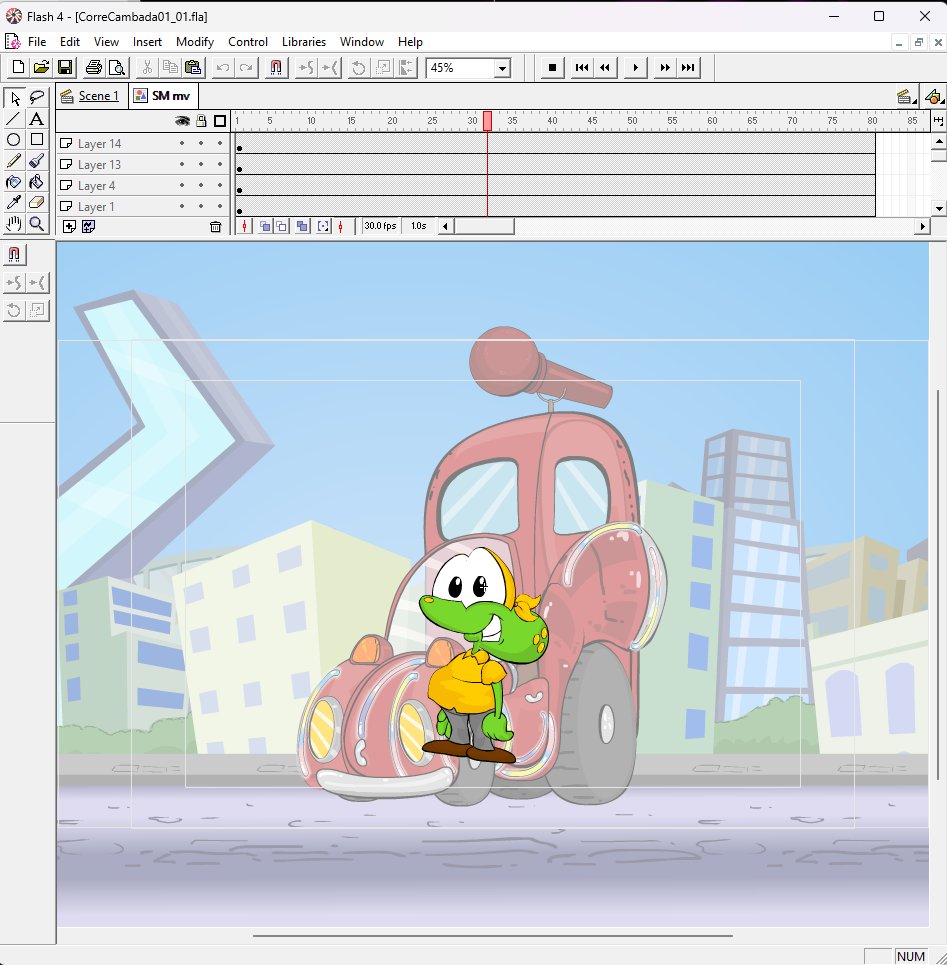Select the Oval tool
This screenshot has height=965, width=947.
(x=14, y=140)
